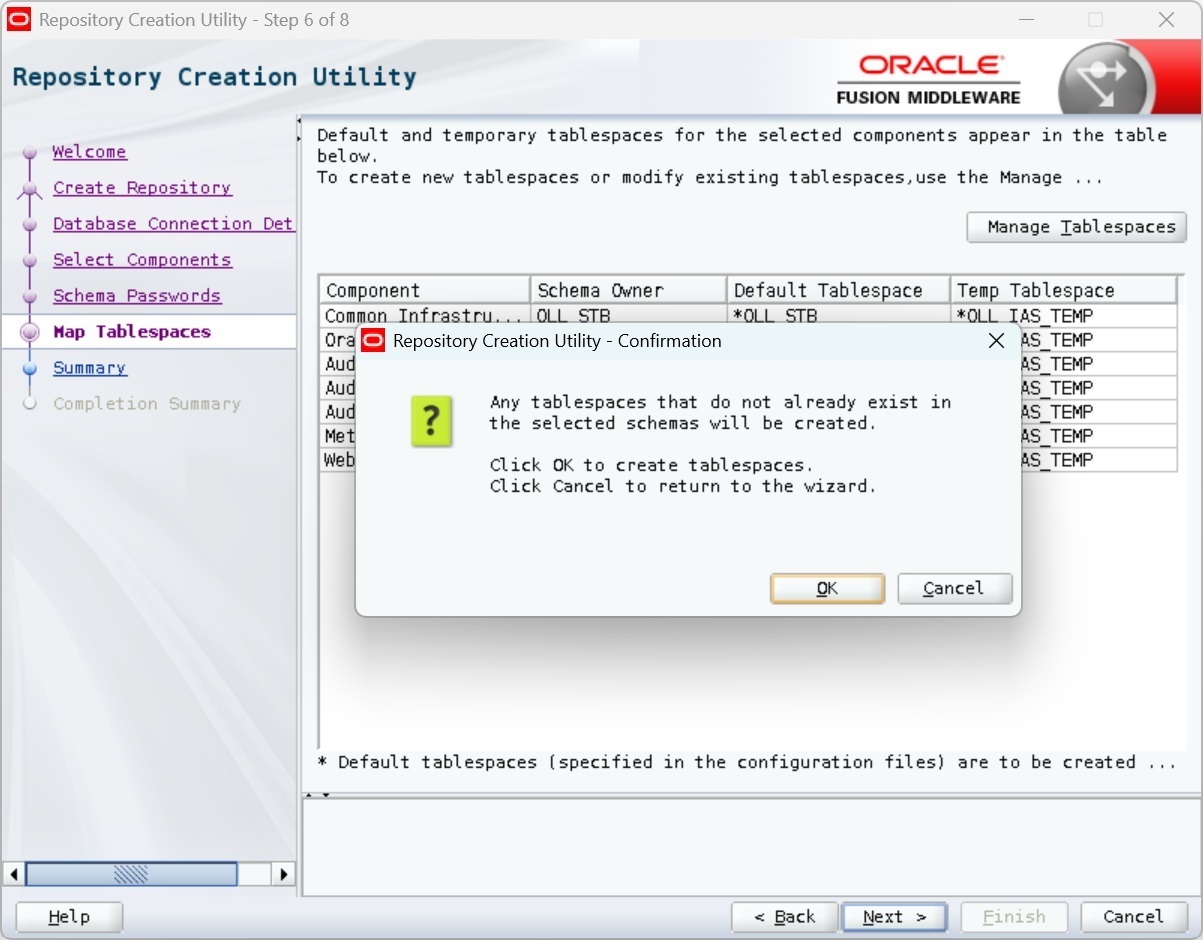Go Back to previous wizard step

point(784,917)
